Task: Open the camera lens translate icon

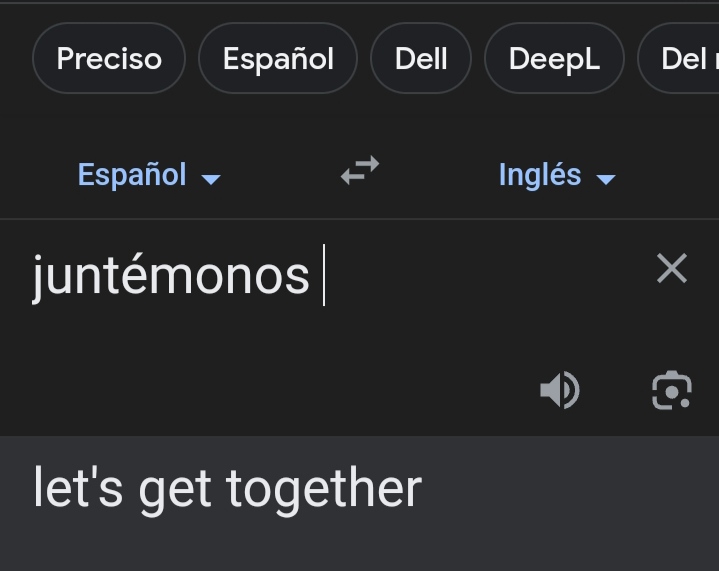Action: coord(672,390)
